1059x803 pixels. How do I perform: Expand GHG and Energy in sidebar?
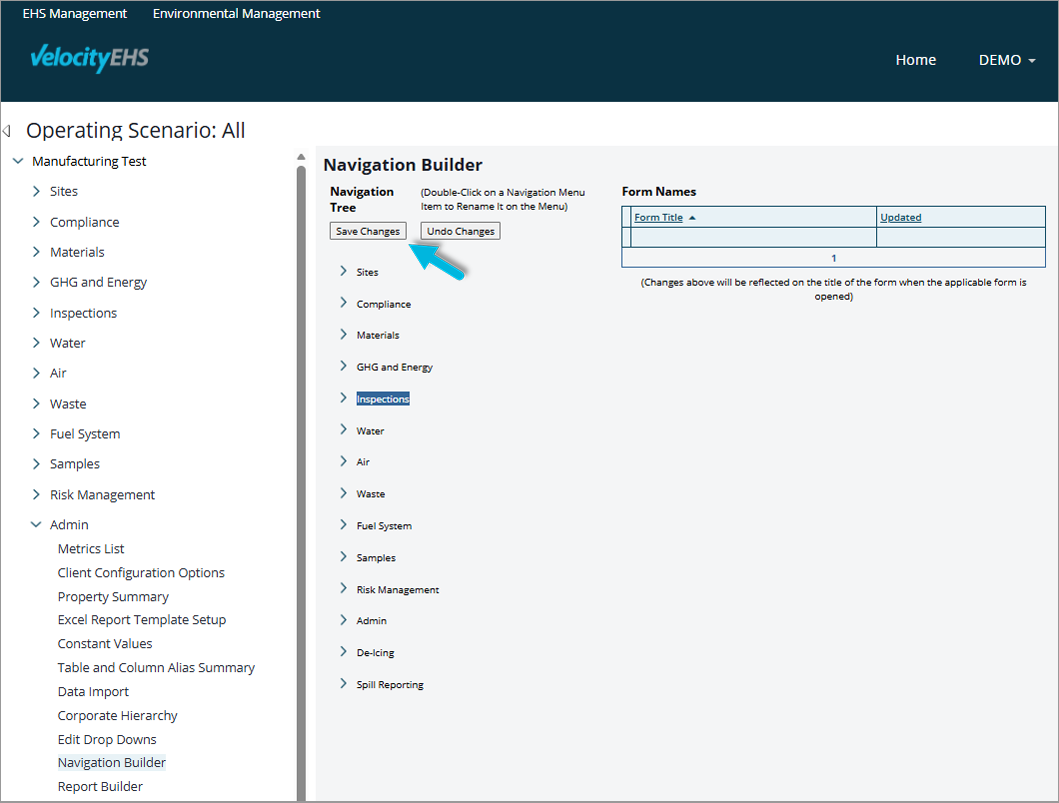36,282
